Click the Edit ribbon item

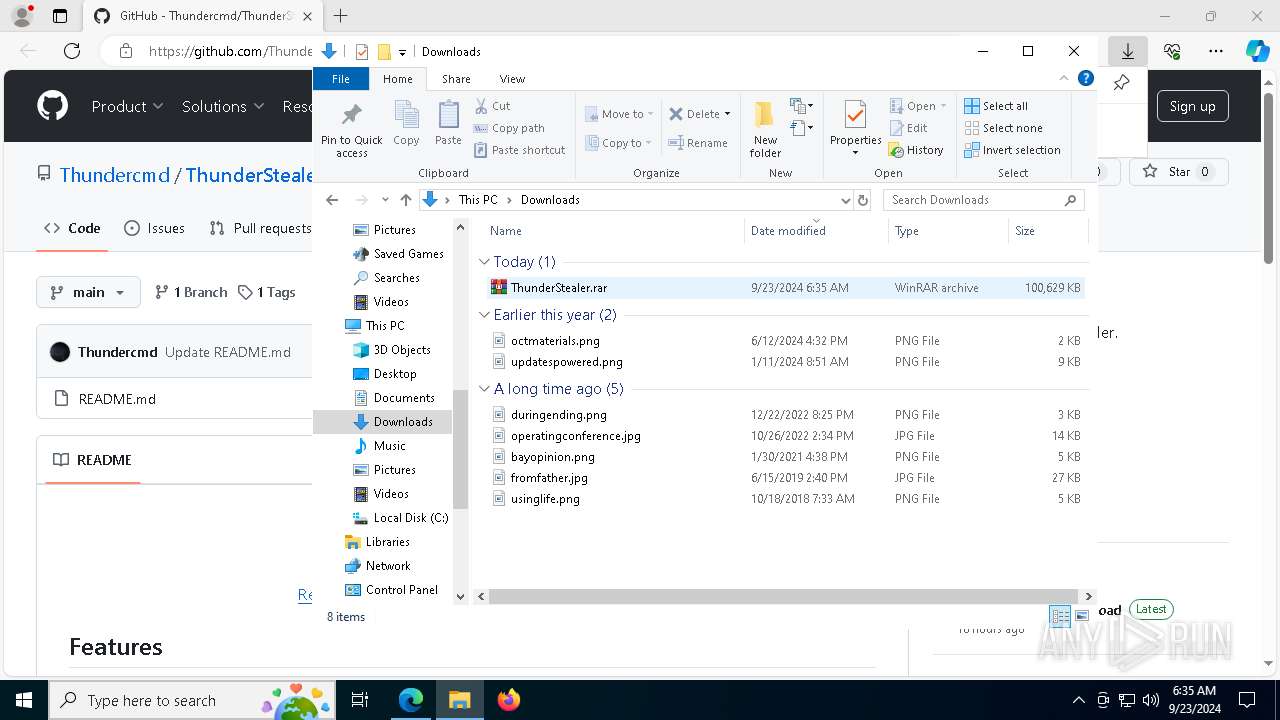pos(908,128)
